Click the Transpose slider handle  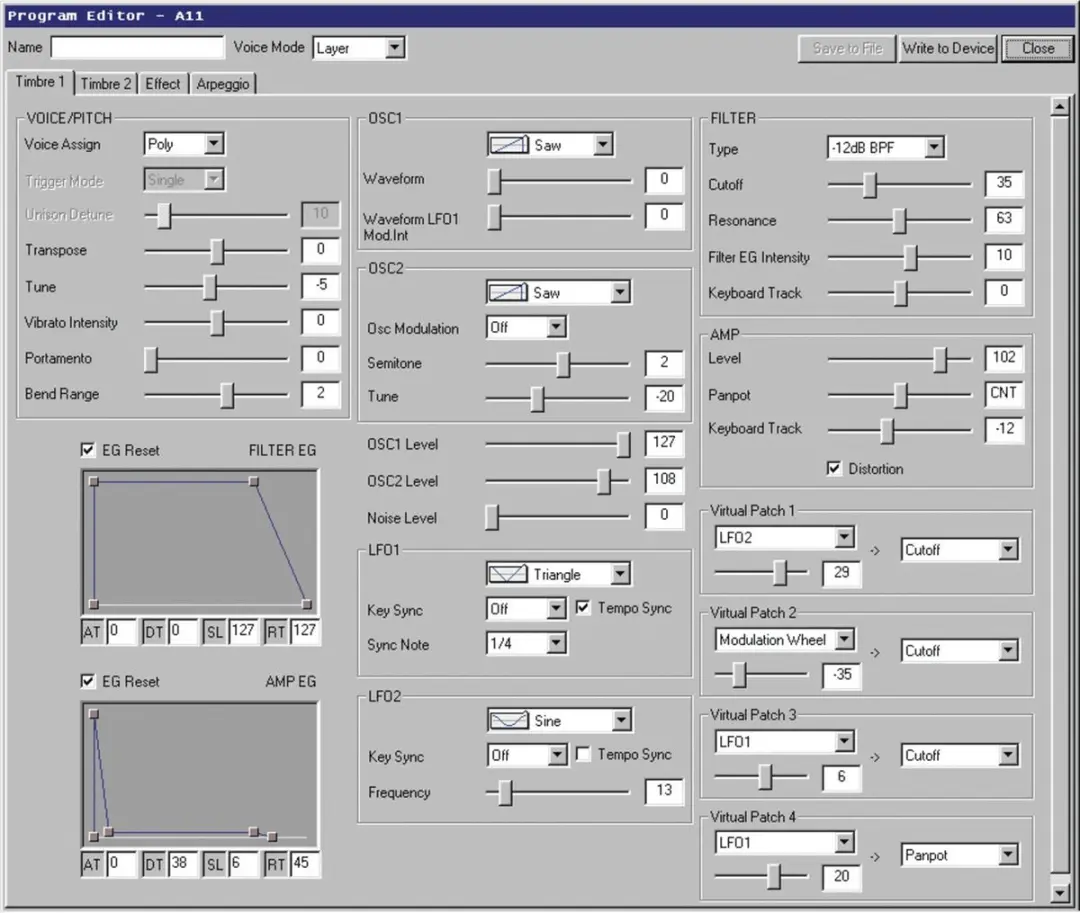click(x=217, y=251)
